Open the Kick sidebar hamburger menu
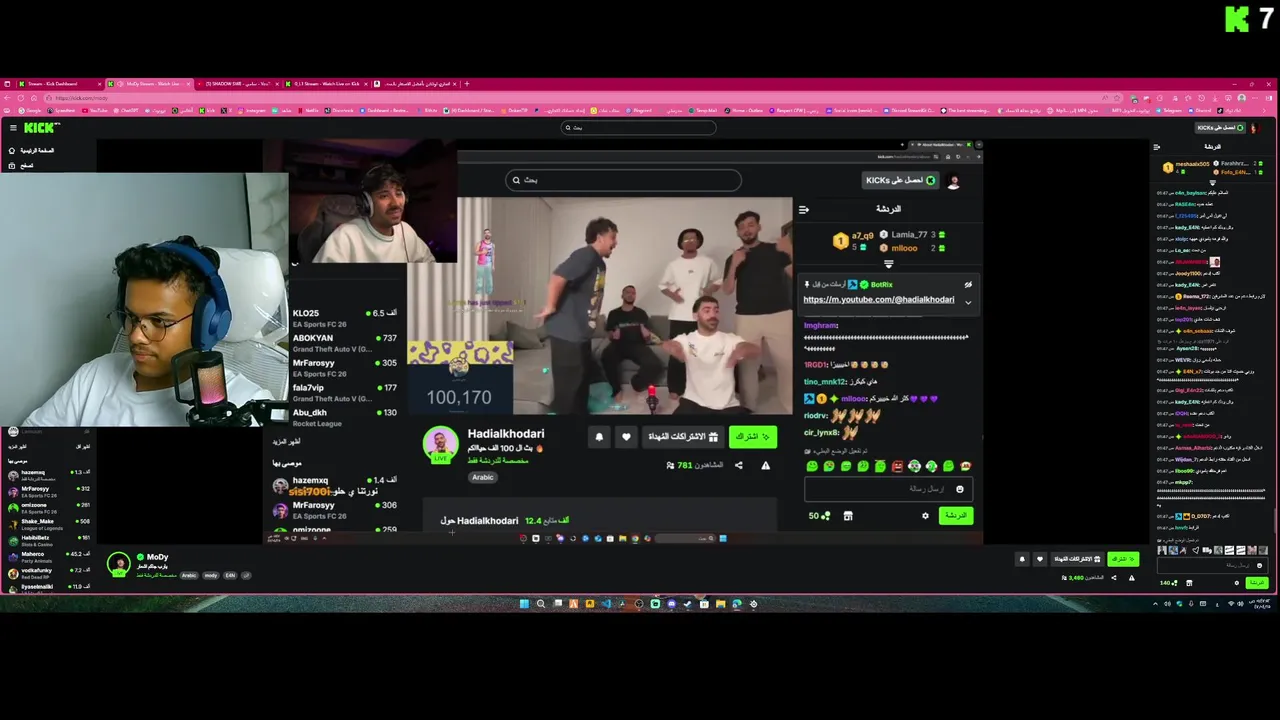 (13, 128)
